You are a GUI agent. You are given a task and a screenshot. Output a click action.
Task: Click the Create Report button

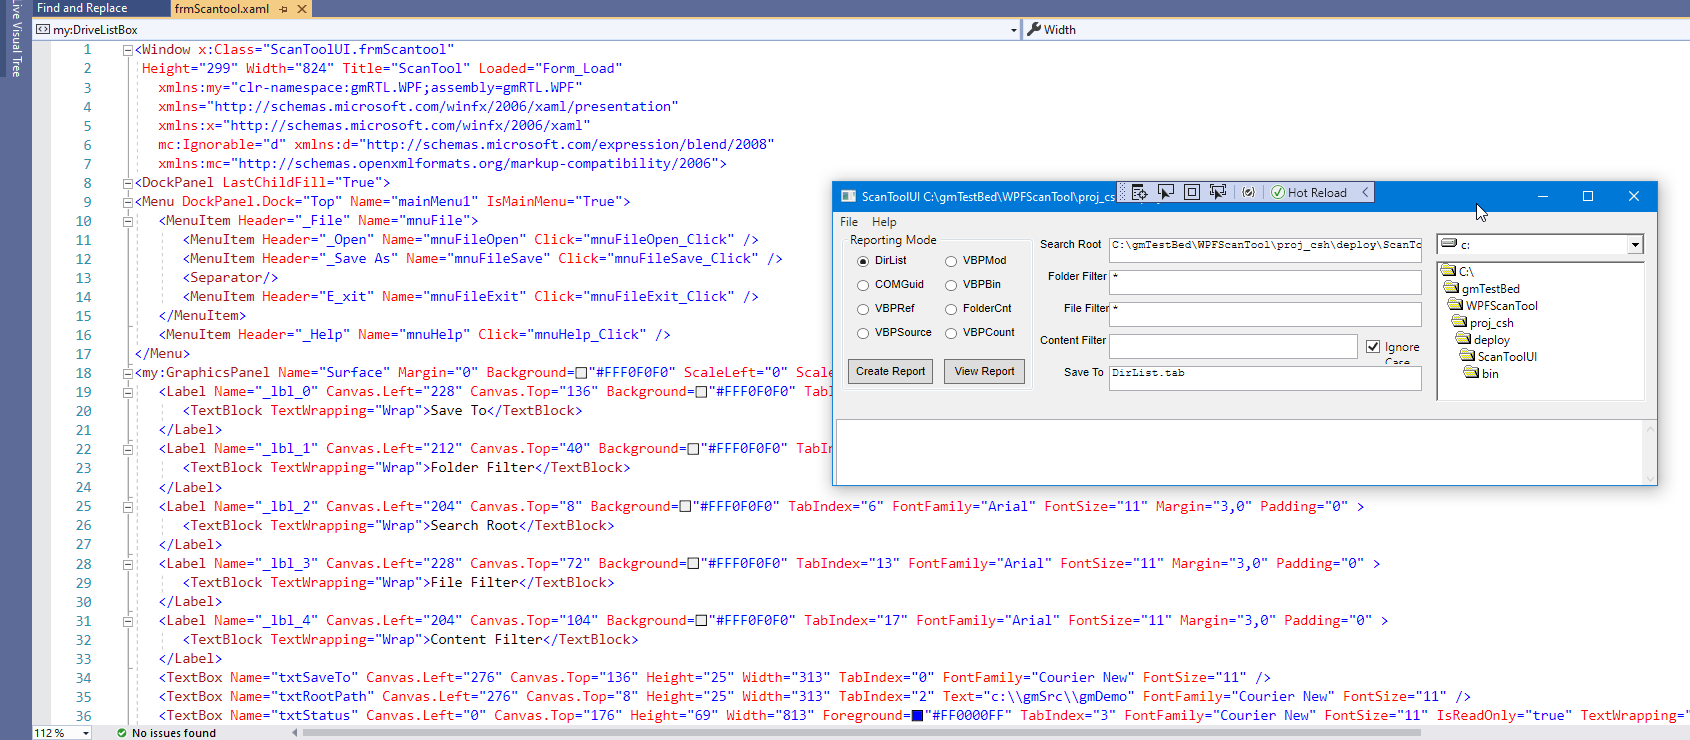click(891, 371)
